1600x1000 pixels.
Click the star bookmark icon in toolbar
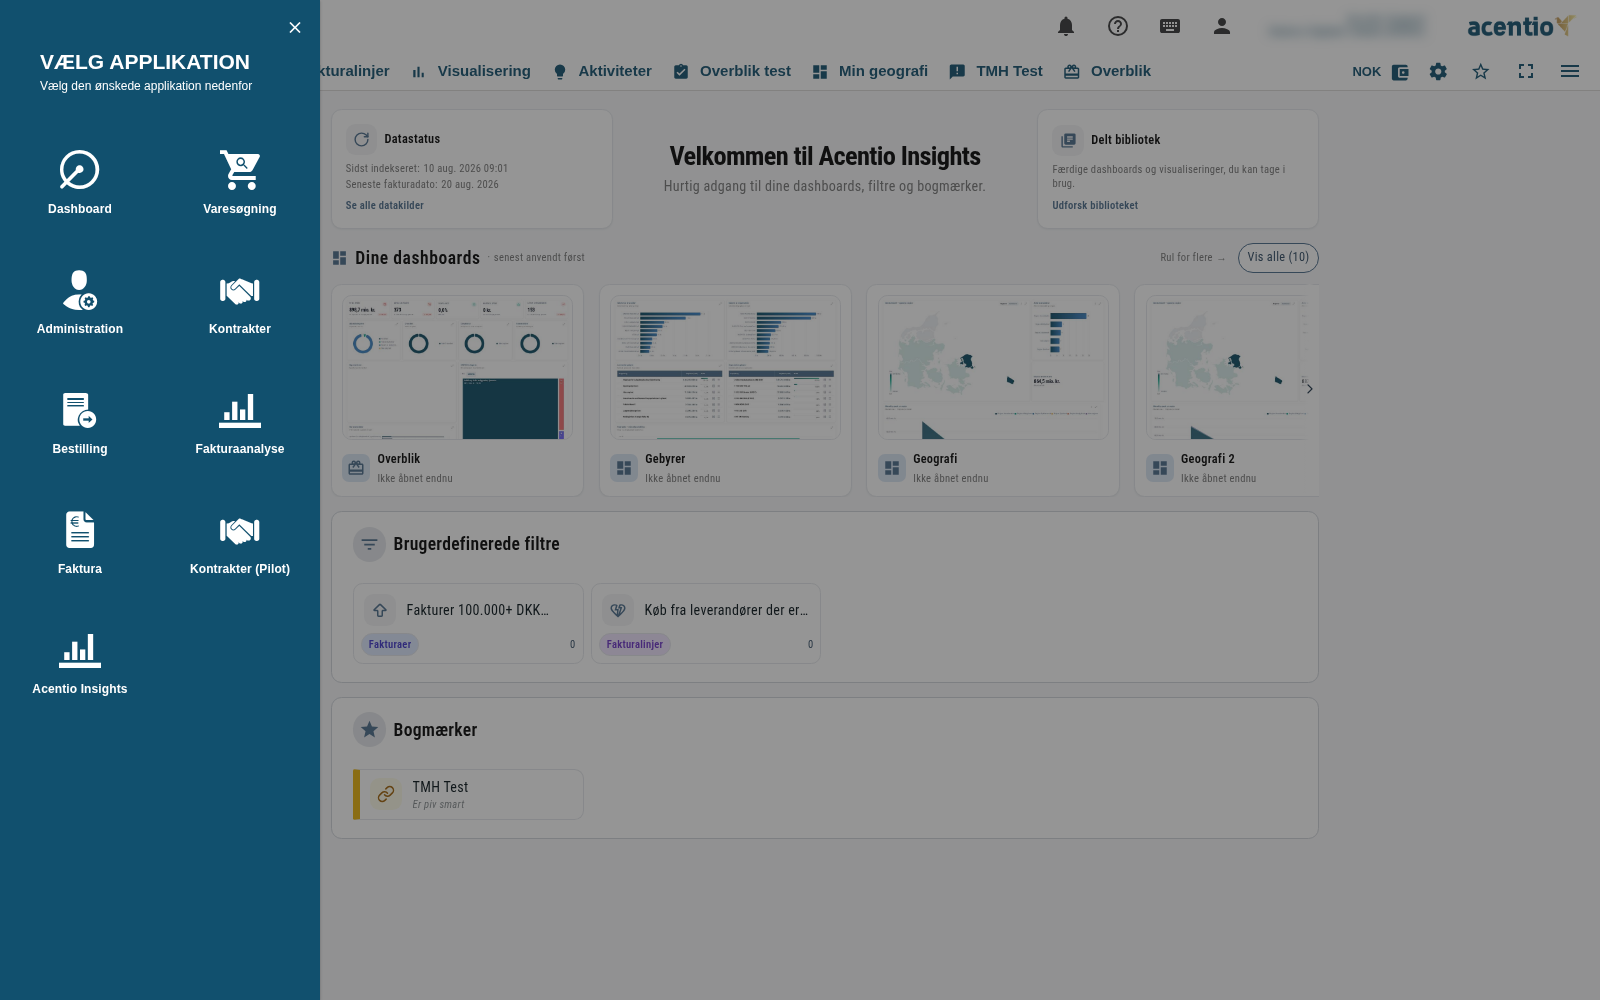[x=1481, y=72]
